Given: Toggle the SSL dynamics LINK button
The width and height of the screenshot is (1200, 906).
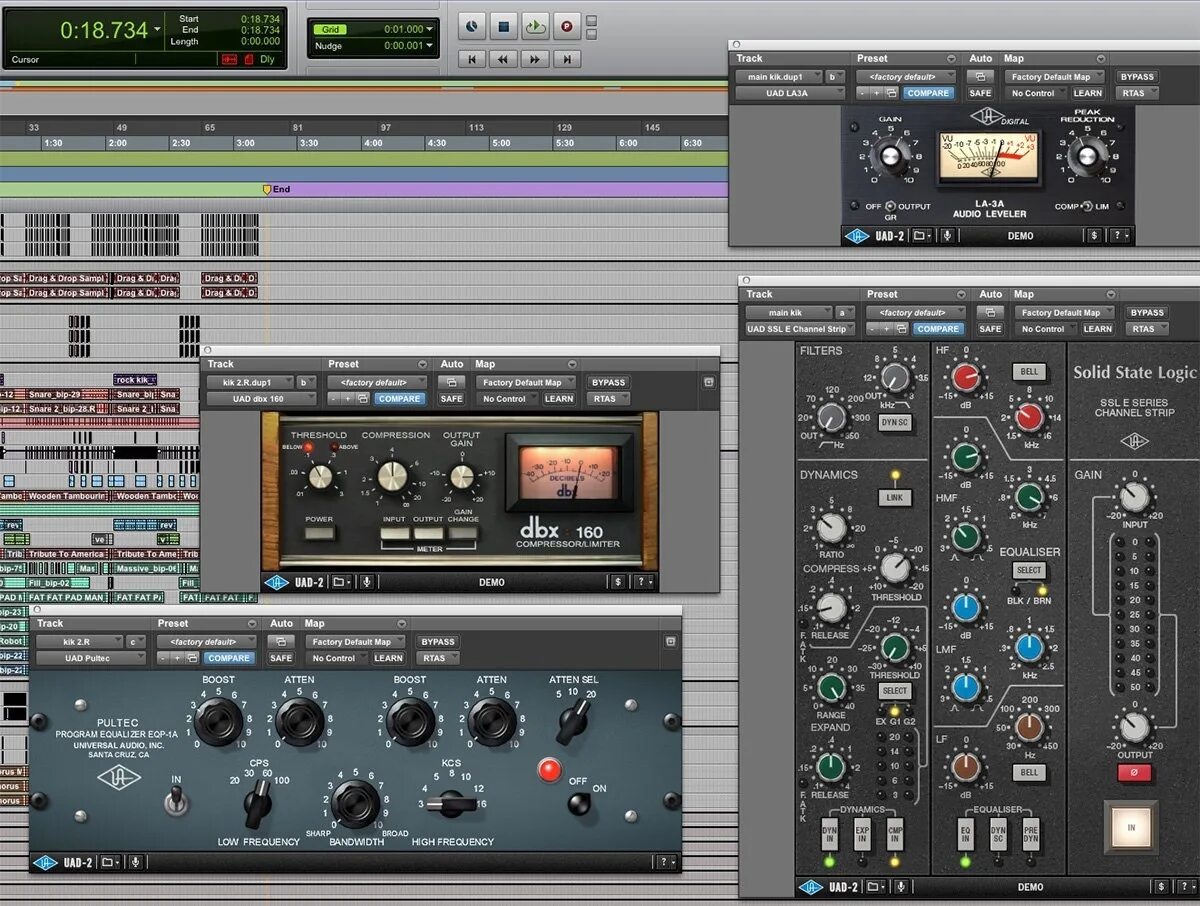Looking at the screenshot, I should point(893,497).
